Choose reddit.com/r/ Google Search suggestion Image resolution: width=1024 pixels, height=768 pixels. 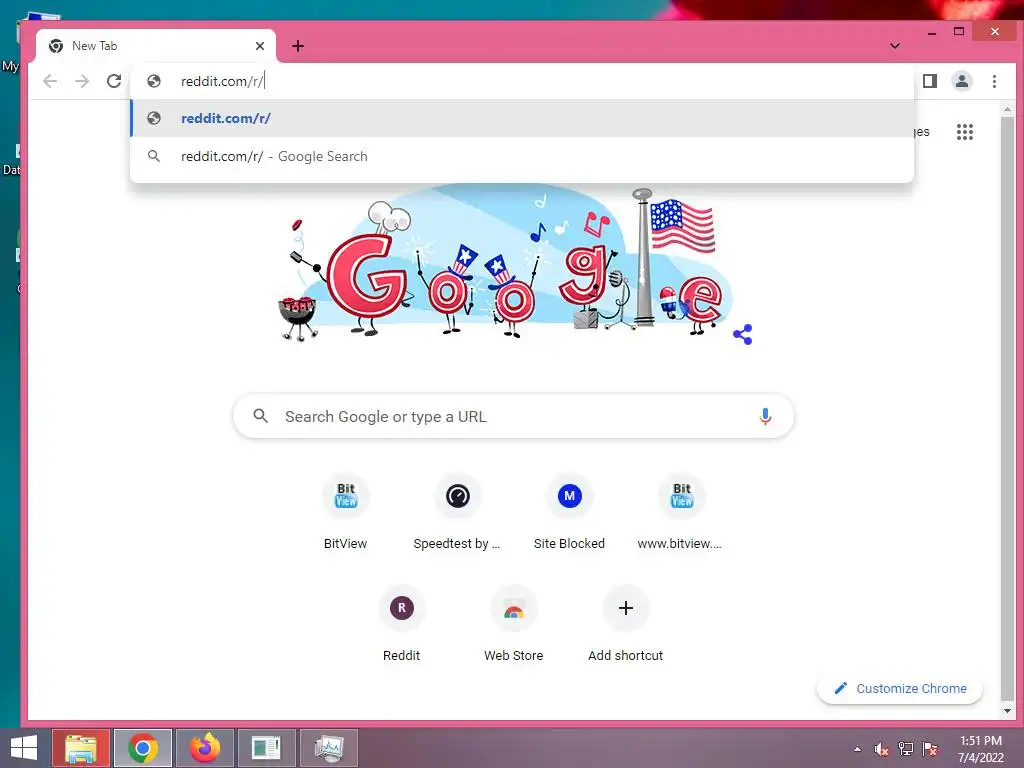click(522, 156)
